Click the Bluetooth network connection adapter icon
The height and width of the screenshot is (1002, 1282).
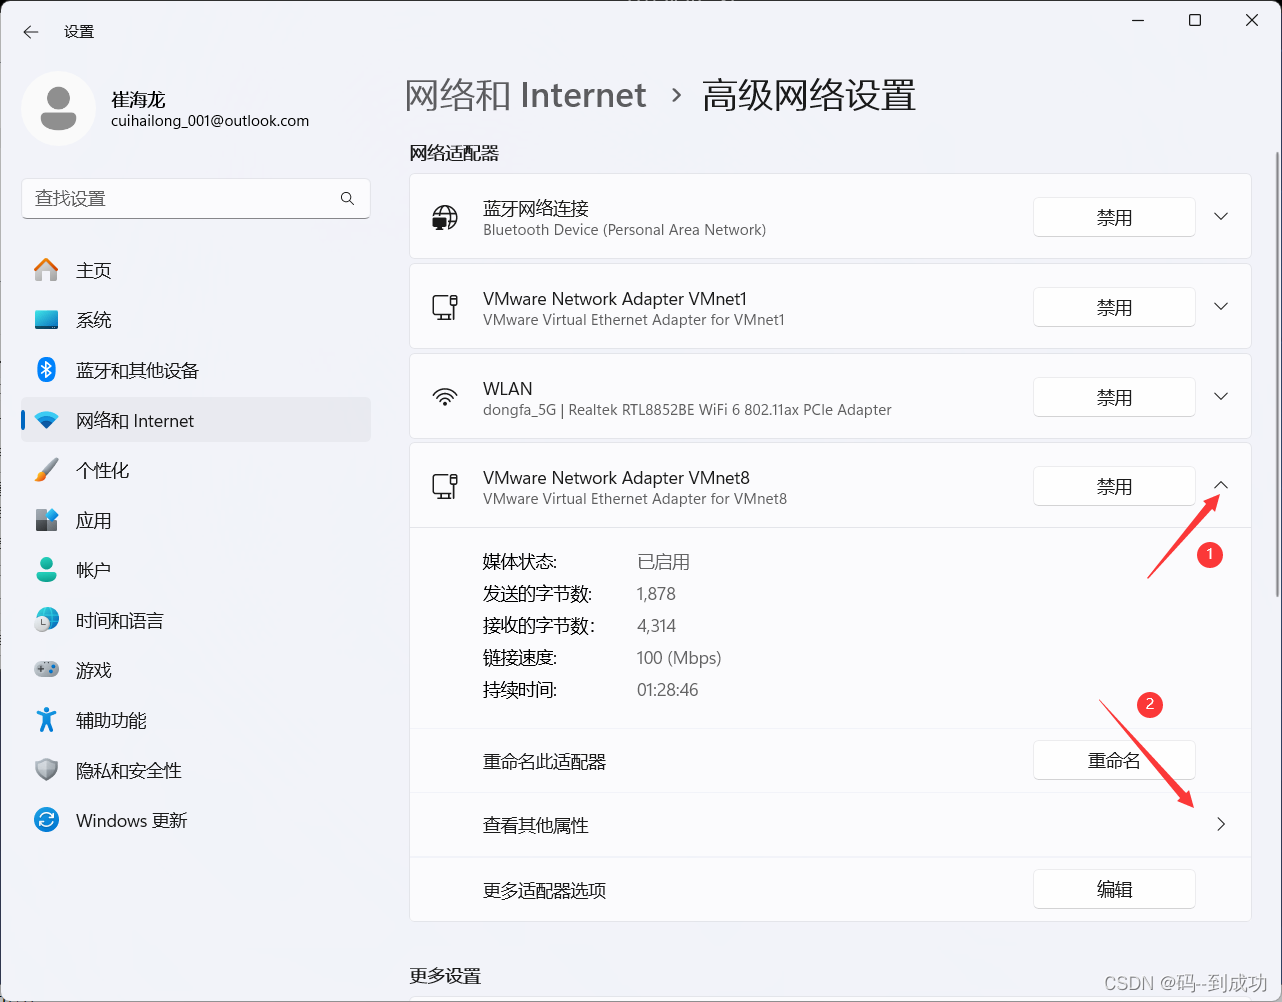point(445,217)
